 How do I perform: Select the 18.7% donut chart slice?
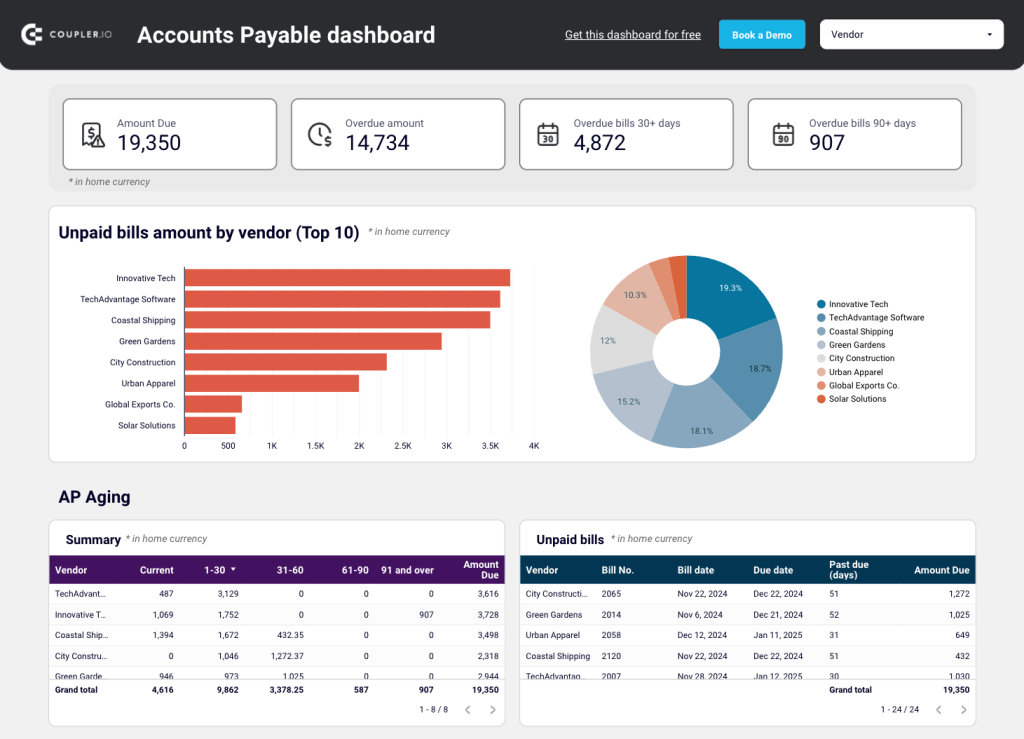tap(756, 370)
